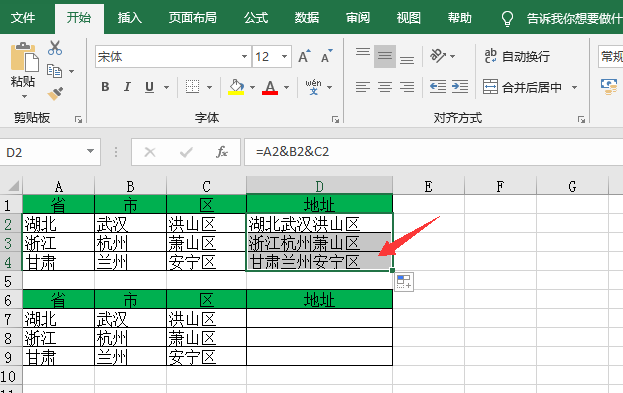Open alignment 对齐方式 dialog launcher

(581, 119)
